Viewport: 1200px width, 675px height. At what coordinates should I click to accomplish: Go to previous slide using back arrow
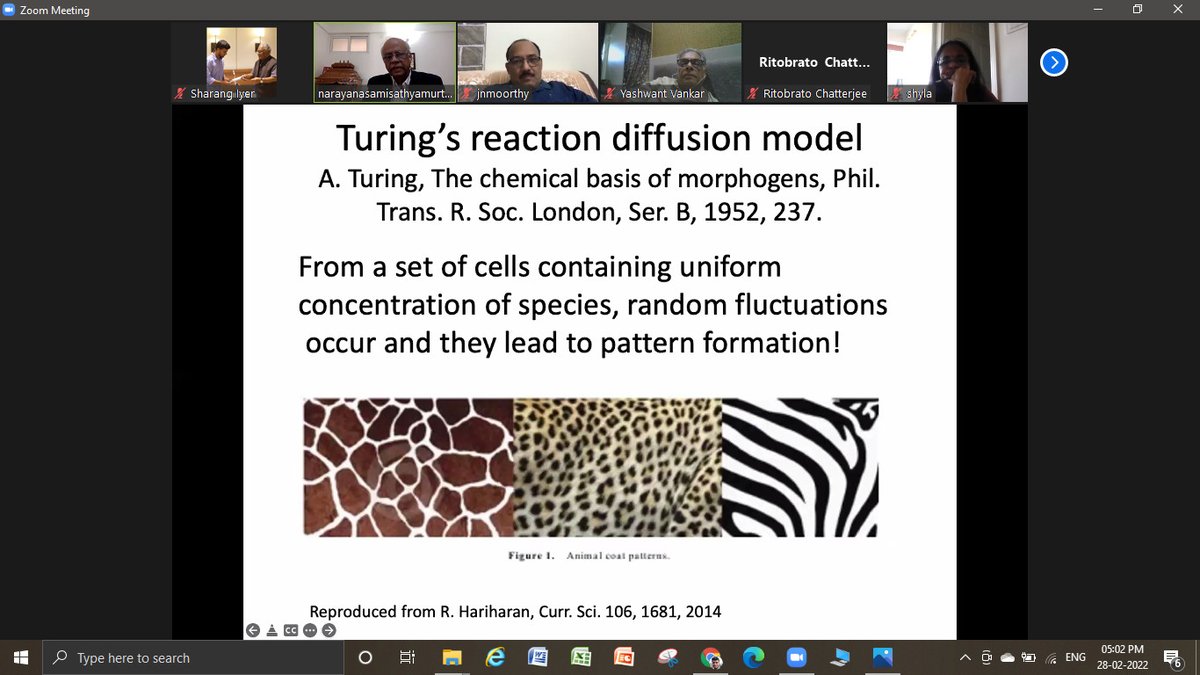point(253,630)
